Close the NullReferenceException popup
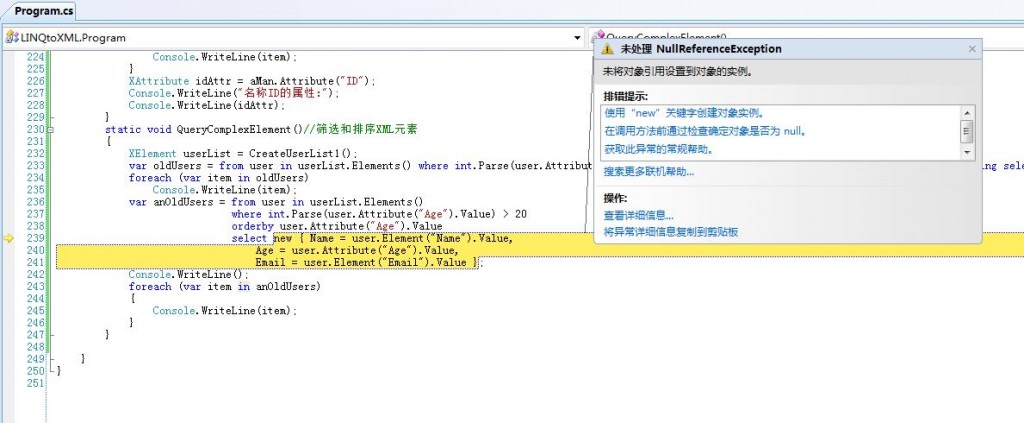1024x423 pixels. pos(972,49)
